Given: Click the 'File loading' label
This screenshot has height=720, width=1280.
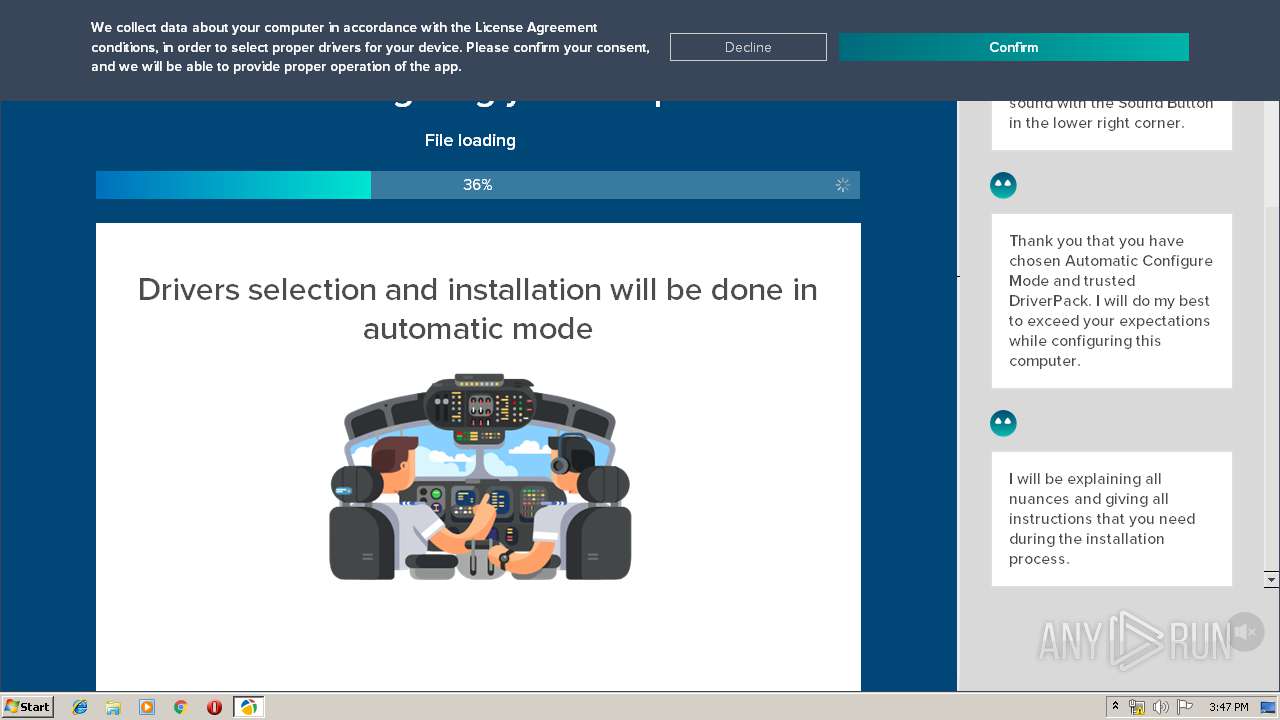Looking at the screenshot, I should 470,141.
